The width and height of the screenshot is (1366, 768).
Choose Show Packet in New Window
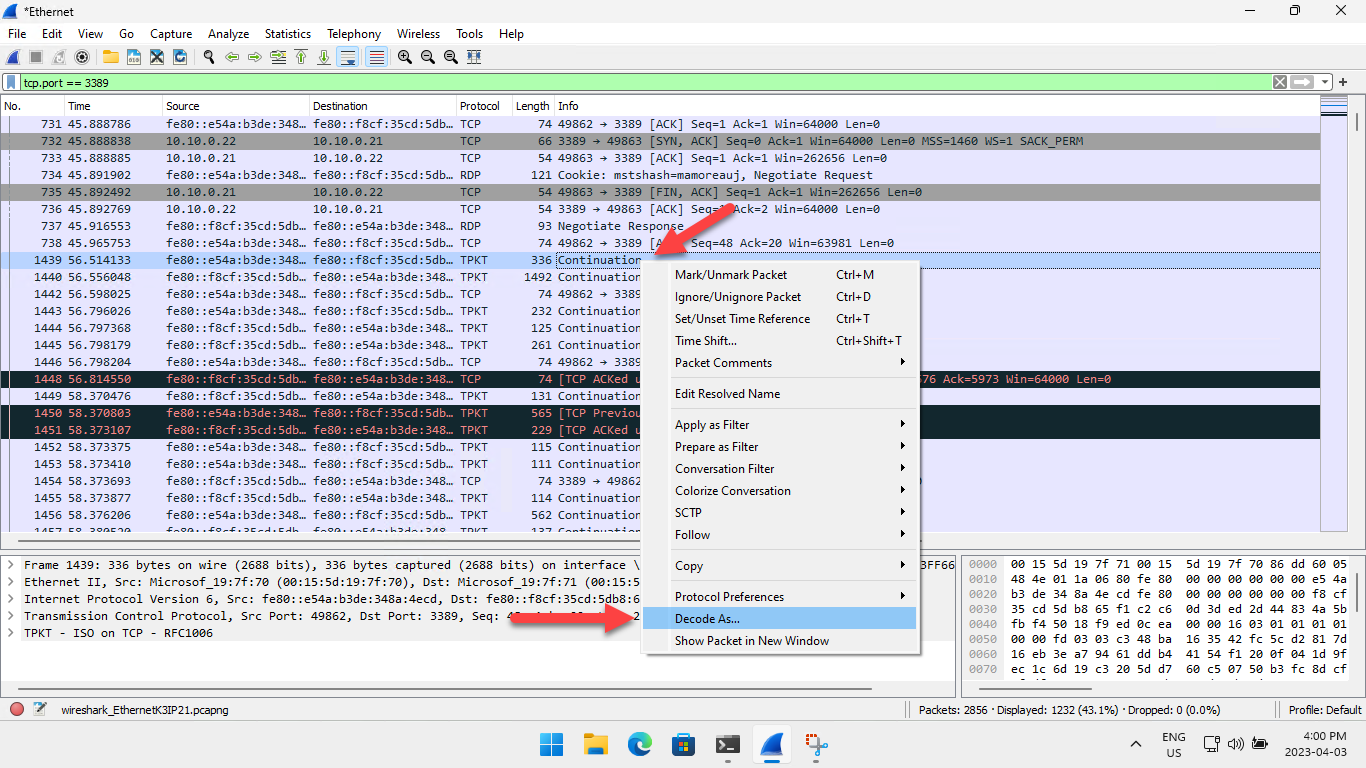[780, 641]
